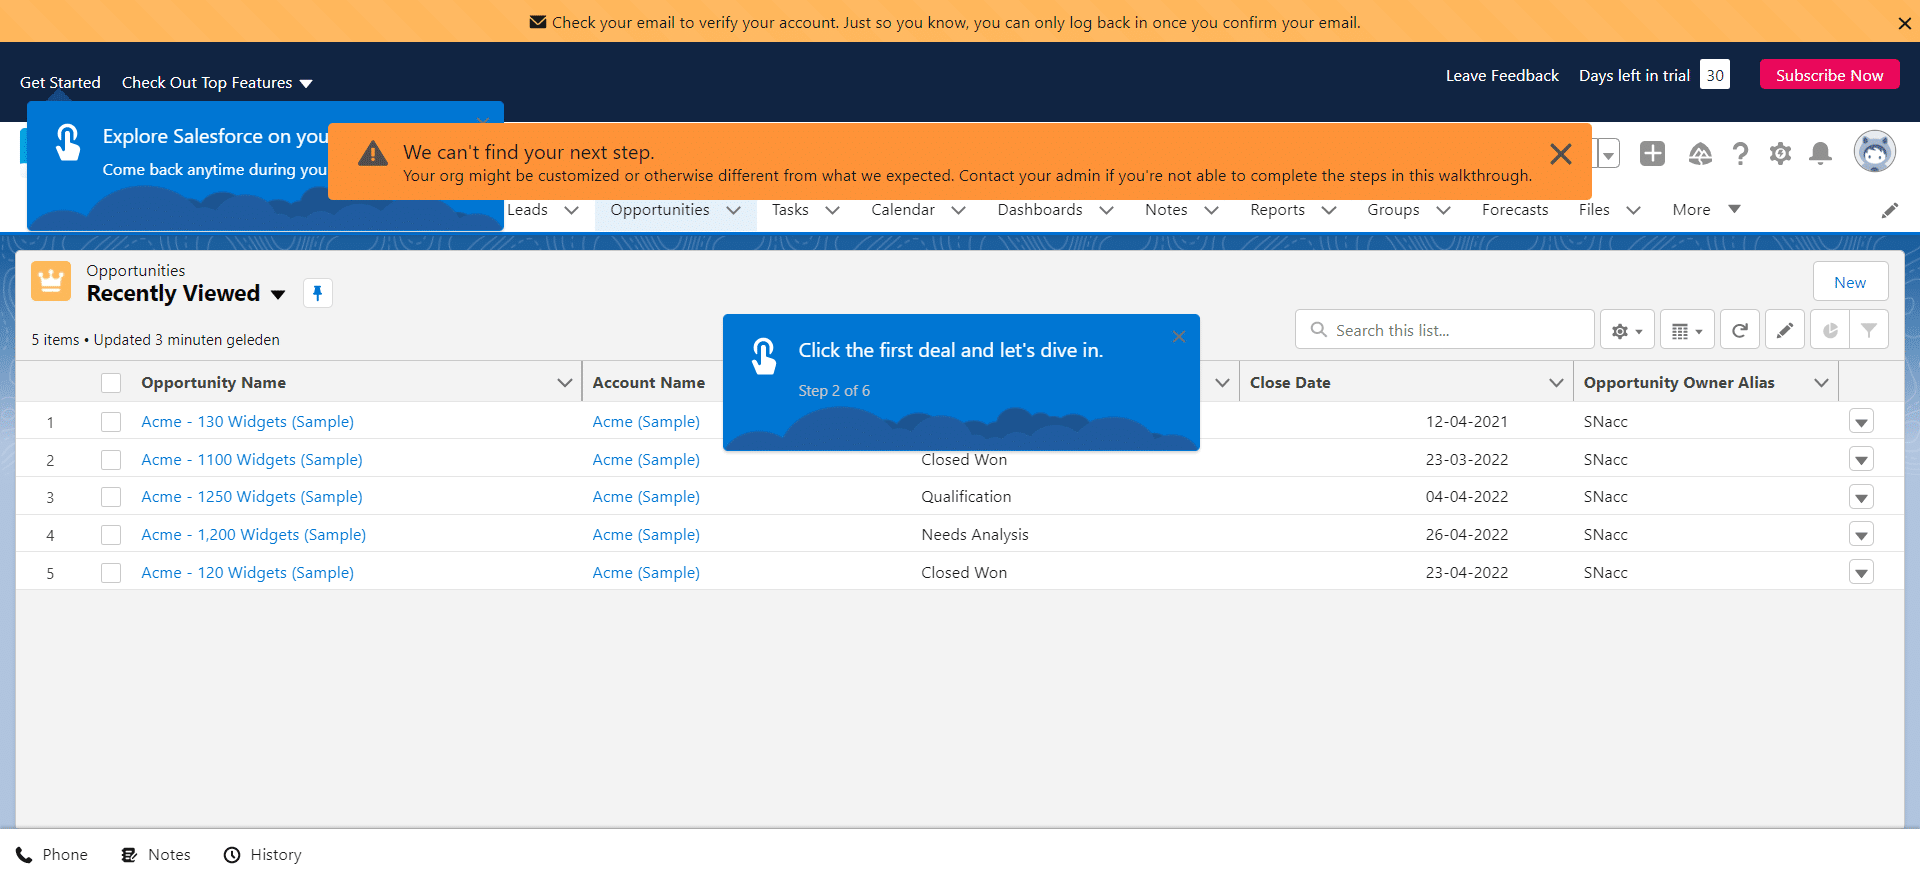Go to the Reports tab
Screen dimensions: 1920x878
[1277, 210]
